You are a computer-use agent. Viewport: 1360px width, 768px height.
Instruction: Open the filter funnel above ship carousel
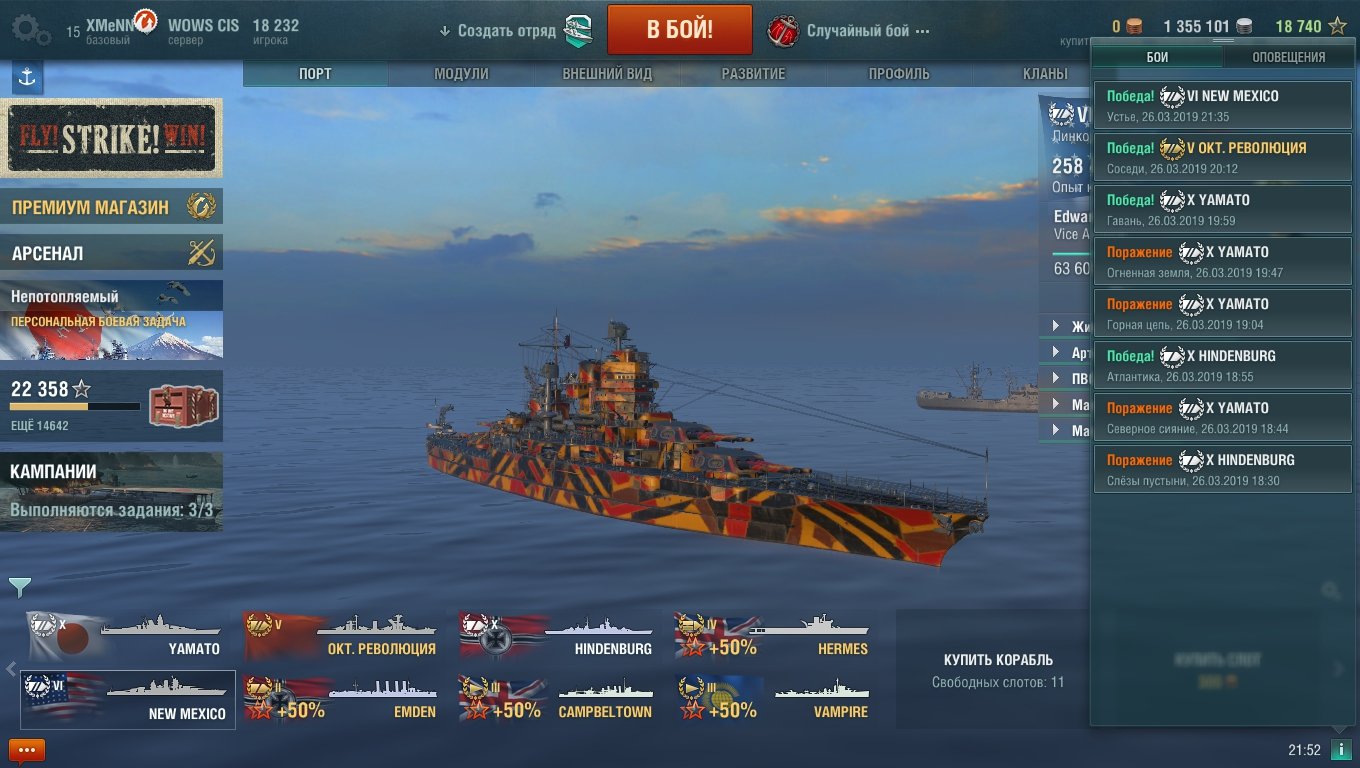19,587
